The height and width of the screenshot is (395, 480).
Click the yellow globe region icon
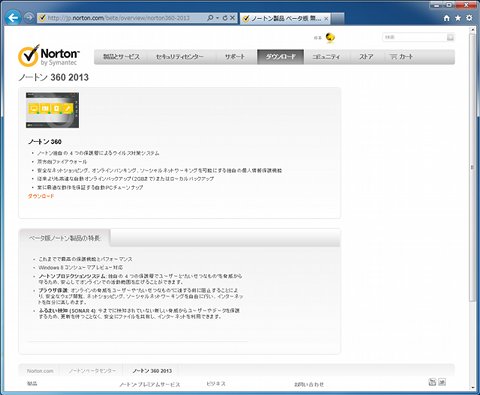330,38
